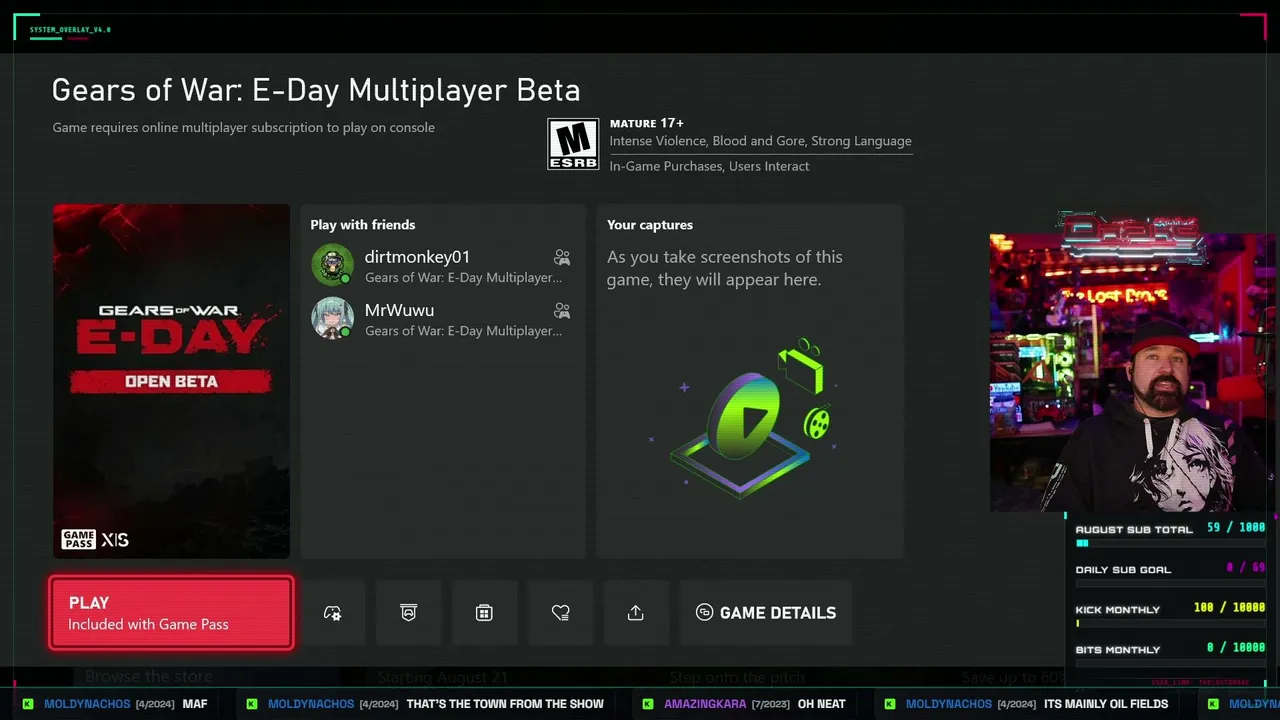Click the Play with friends heading
The width and height of the screenshot is (1280, 720).
363,225
